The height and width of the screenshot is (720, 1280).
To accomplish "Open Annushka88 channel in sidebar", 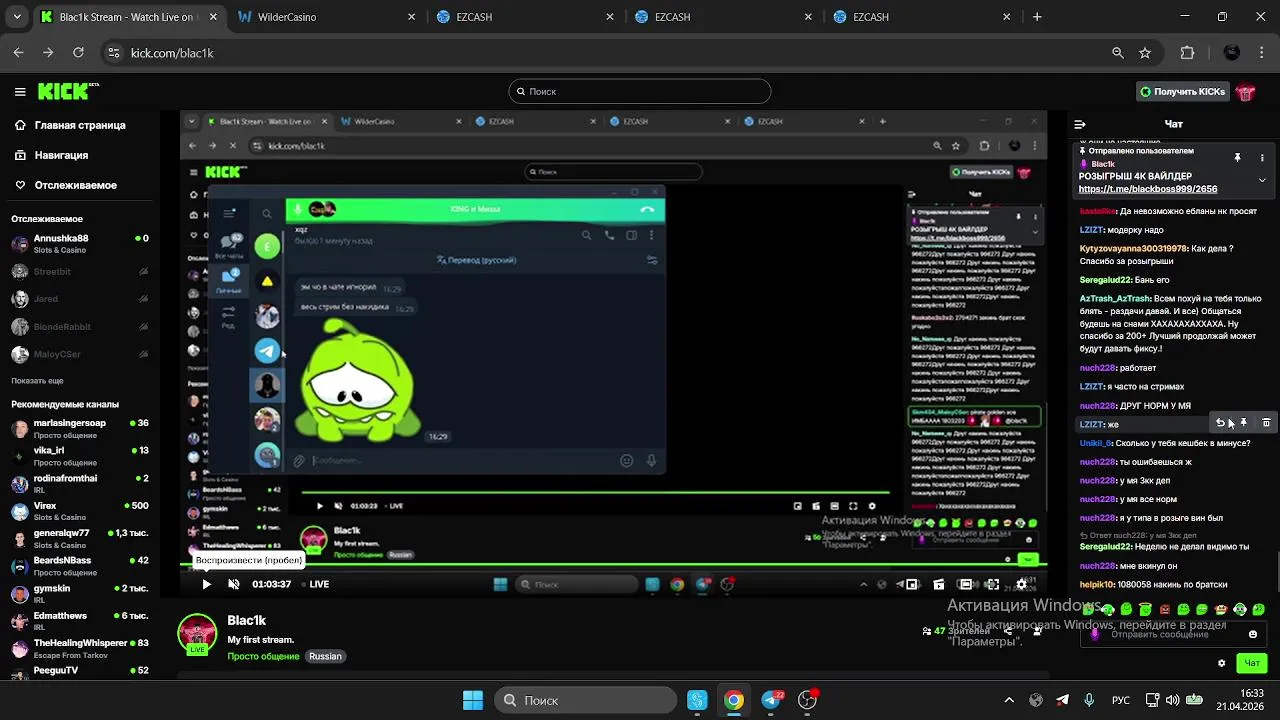I will (x=80, y=243).
